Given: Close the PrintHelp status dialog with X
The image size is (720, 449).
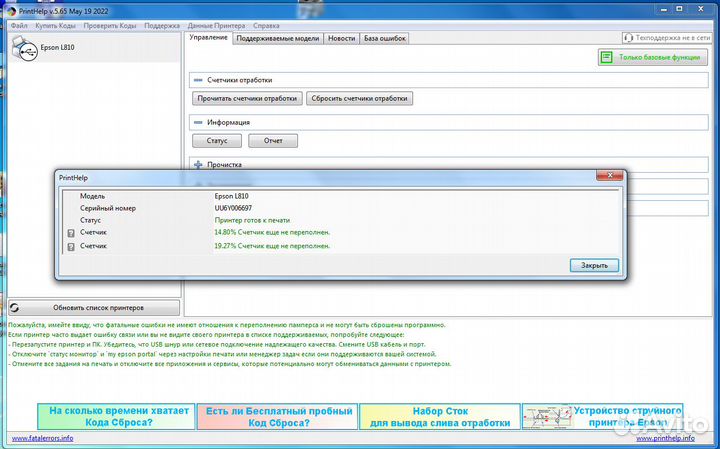Looking at the screenshot, I should 610,175.
